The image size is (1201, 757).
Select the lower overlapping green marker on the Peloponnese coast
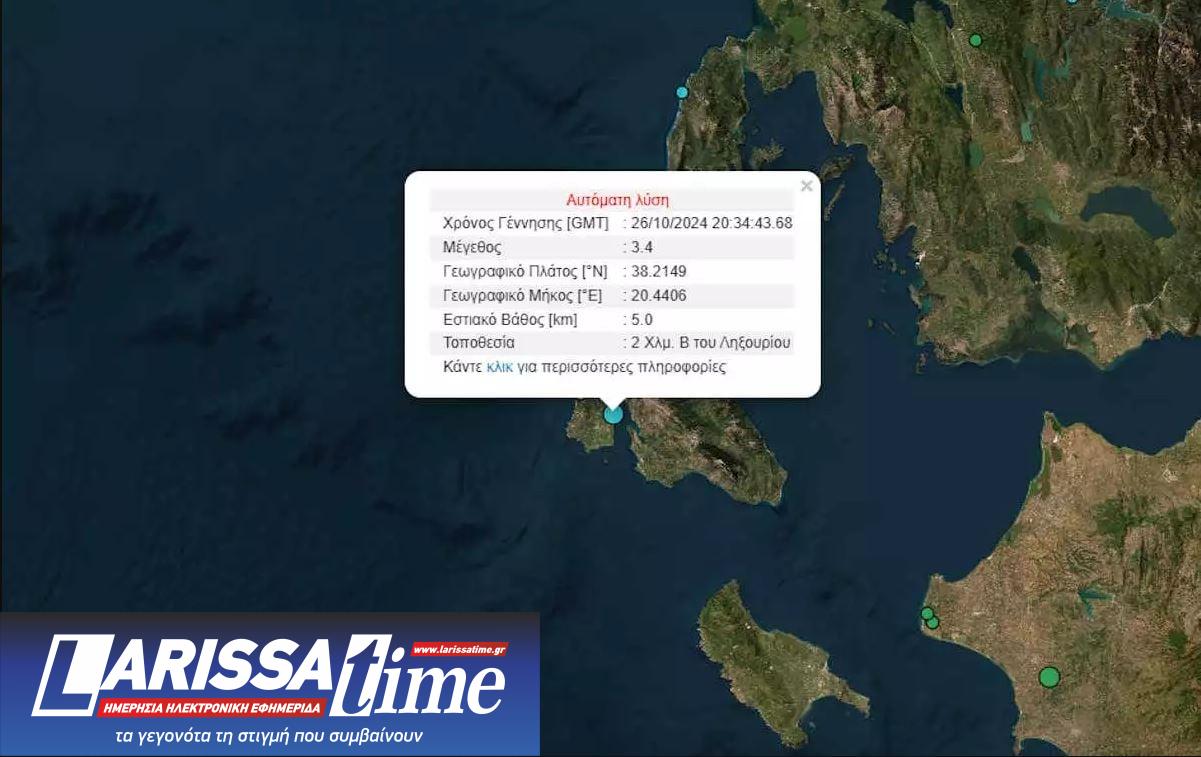934,623
